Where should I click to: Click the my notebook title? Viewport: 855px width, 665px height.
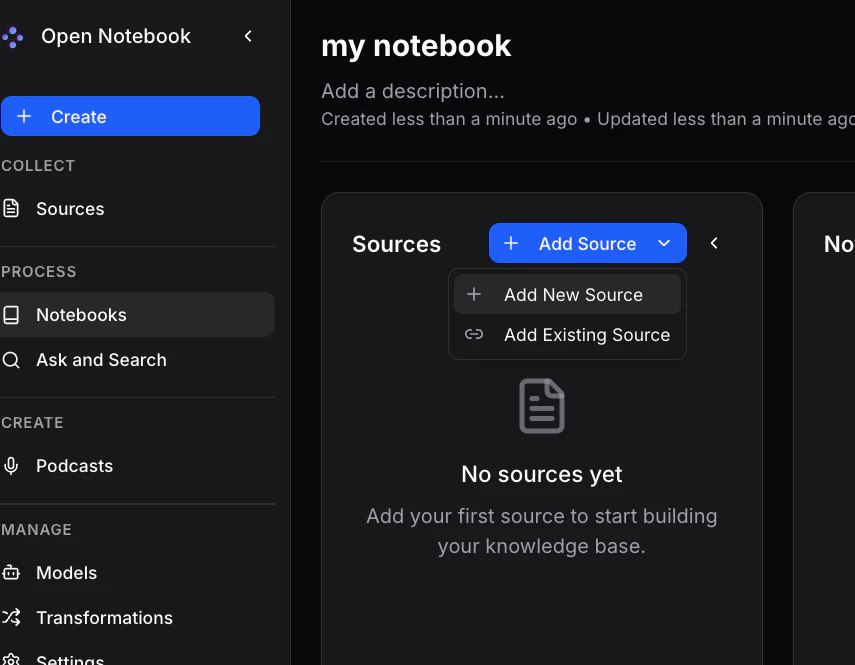(x=416, y=46)
